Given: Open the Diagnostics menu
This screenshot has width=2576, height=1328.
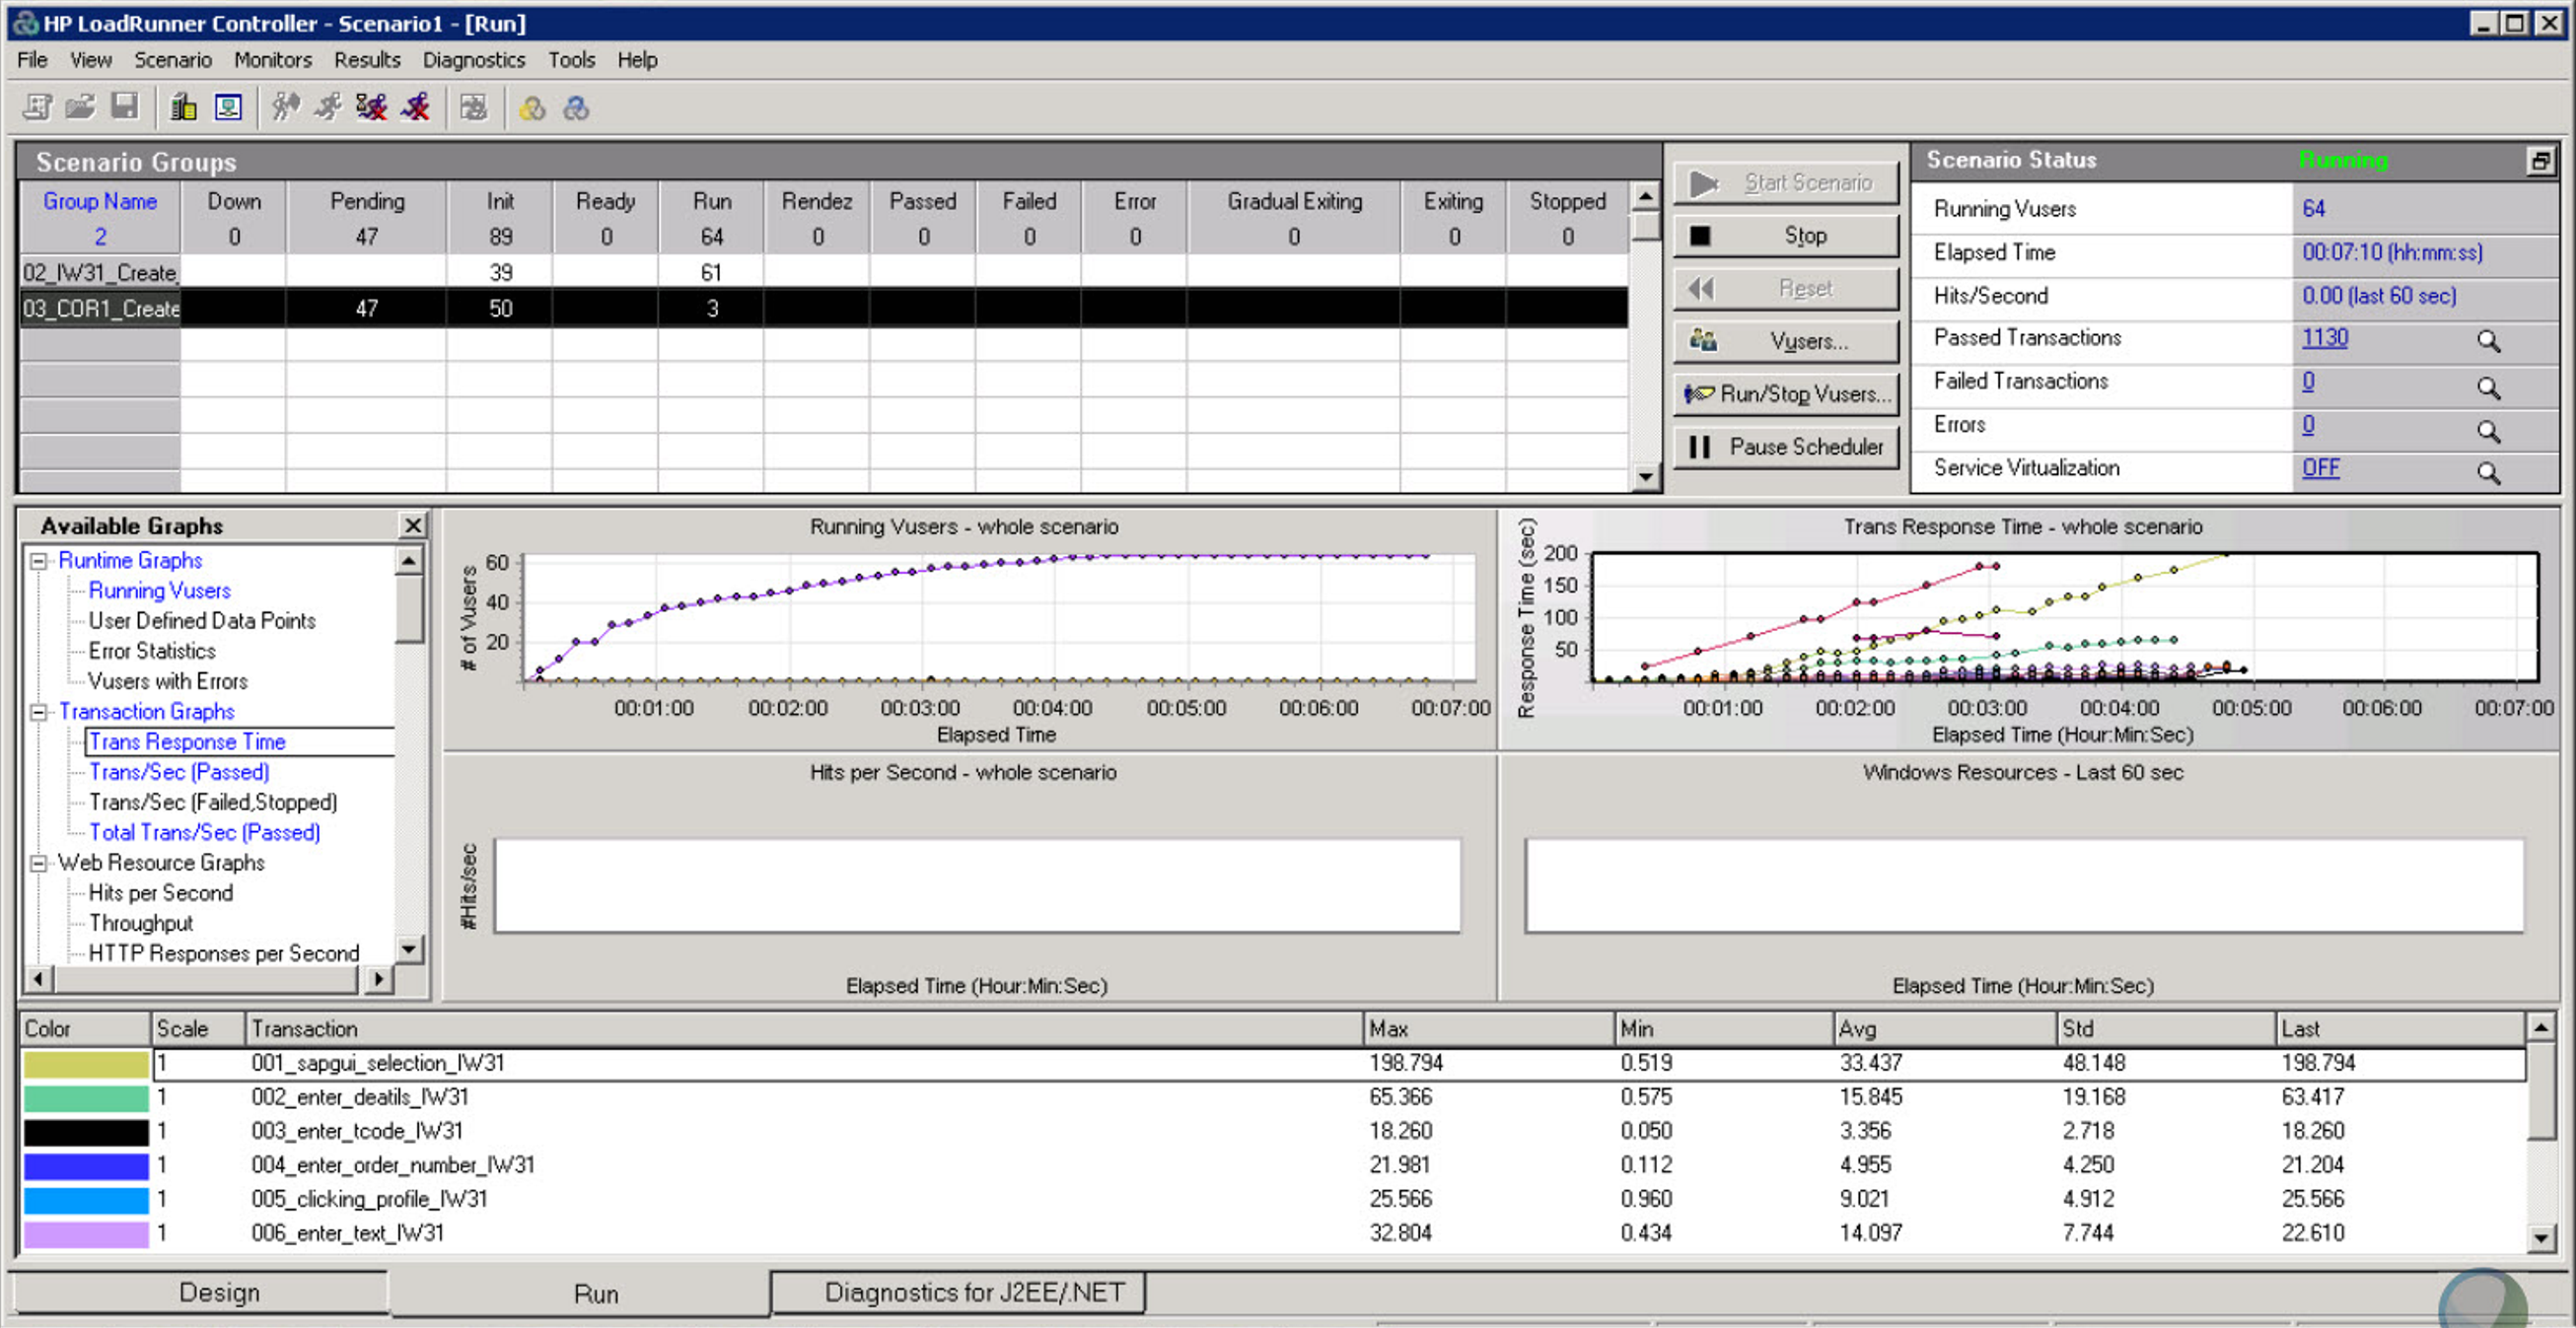Looking at the screenshot, I should pos(473,60).
